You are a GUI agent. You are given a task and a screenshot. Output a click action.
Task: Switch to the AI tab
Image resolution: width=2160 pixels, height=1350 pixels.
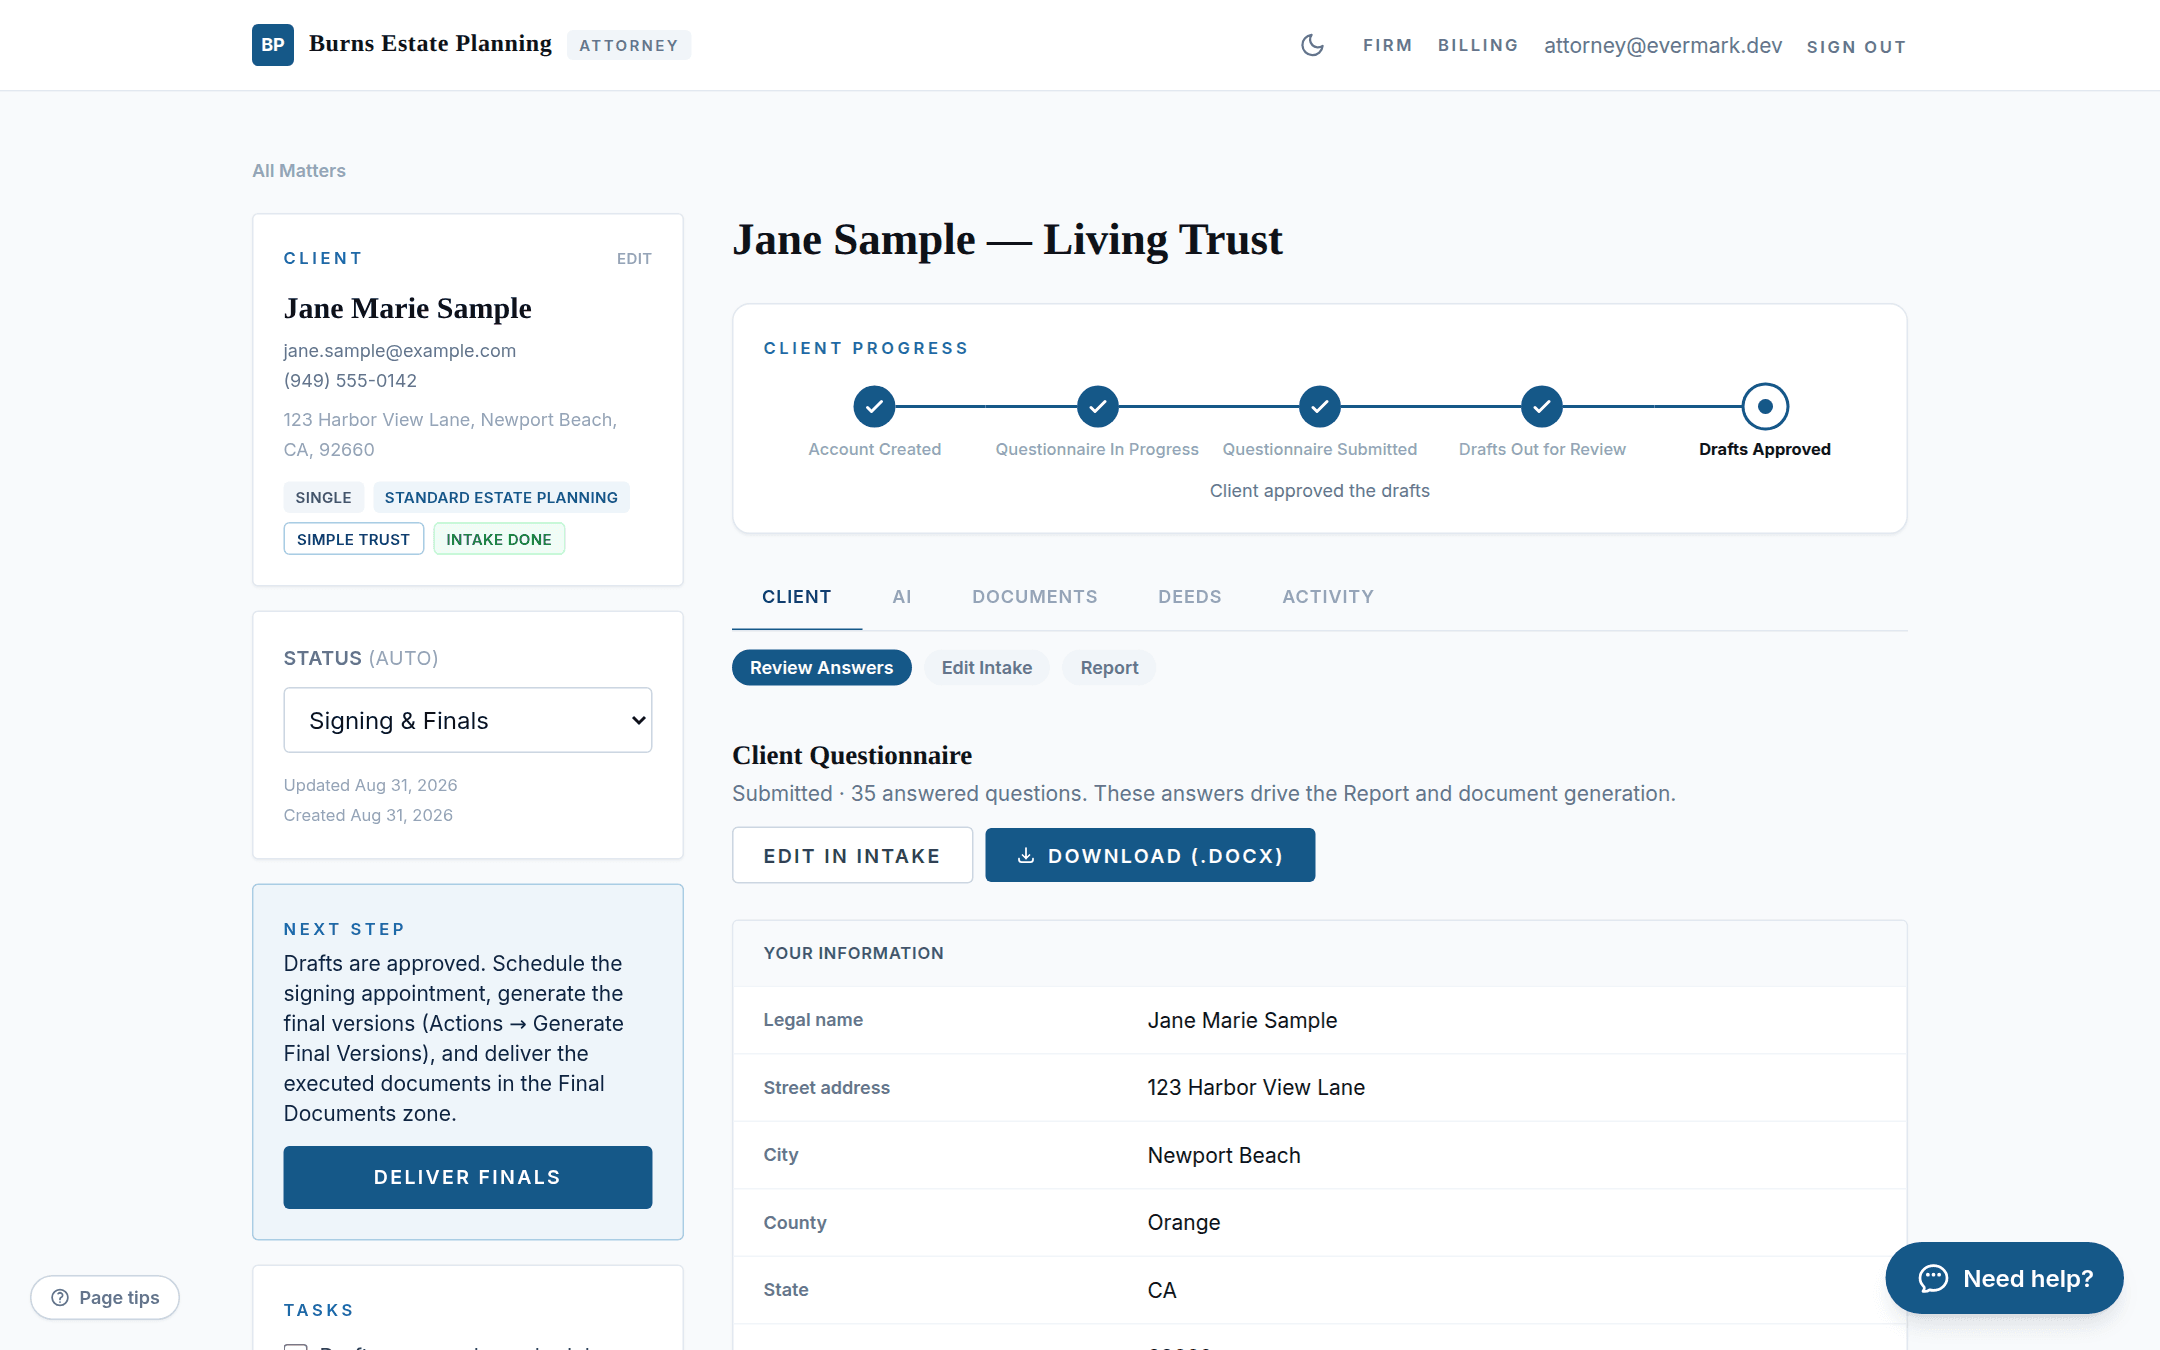click(902, 597)
